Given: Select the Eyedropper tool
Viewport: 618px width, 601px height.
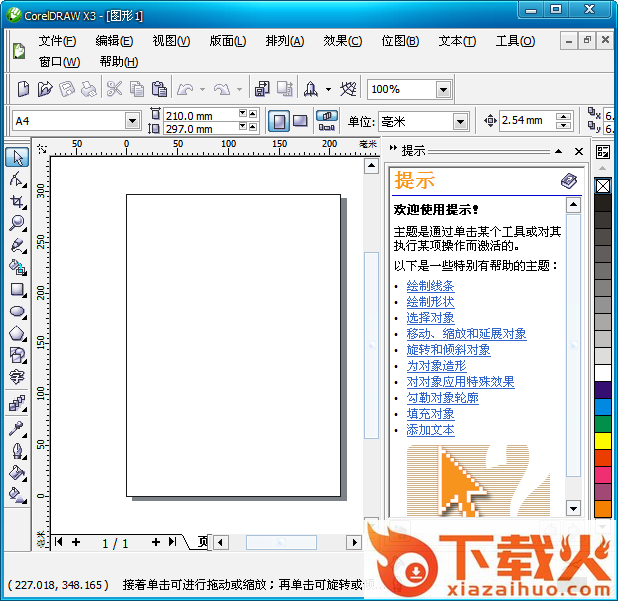Looking at the screenshot, I should [17, 429].
